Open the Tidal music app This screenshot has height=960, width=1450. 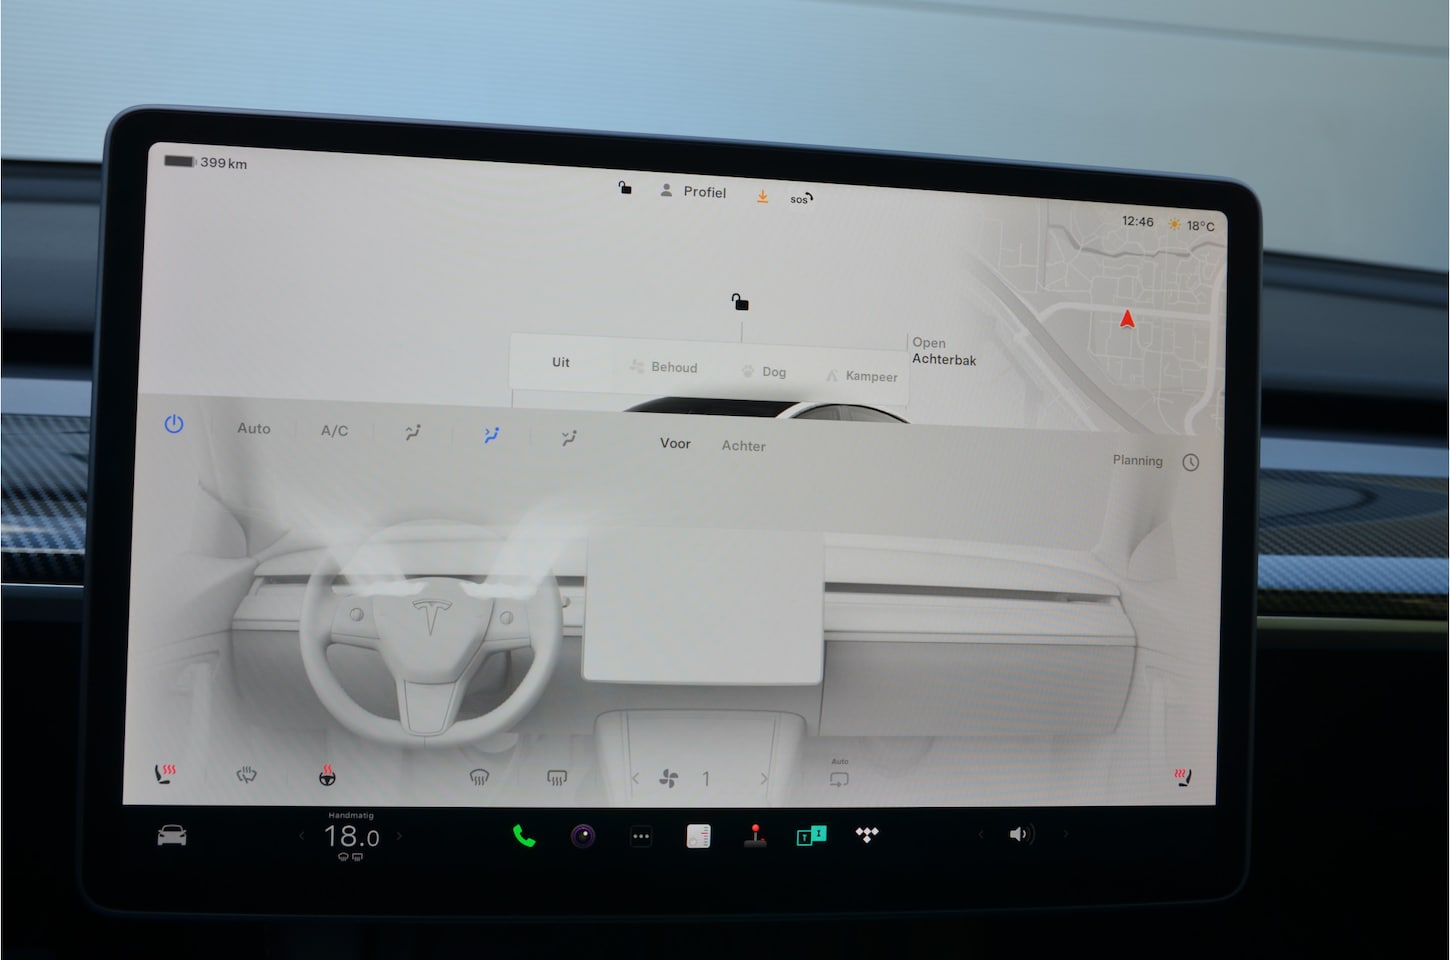coord(867,835)
